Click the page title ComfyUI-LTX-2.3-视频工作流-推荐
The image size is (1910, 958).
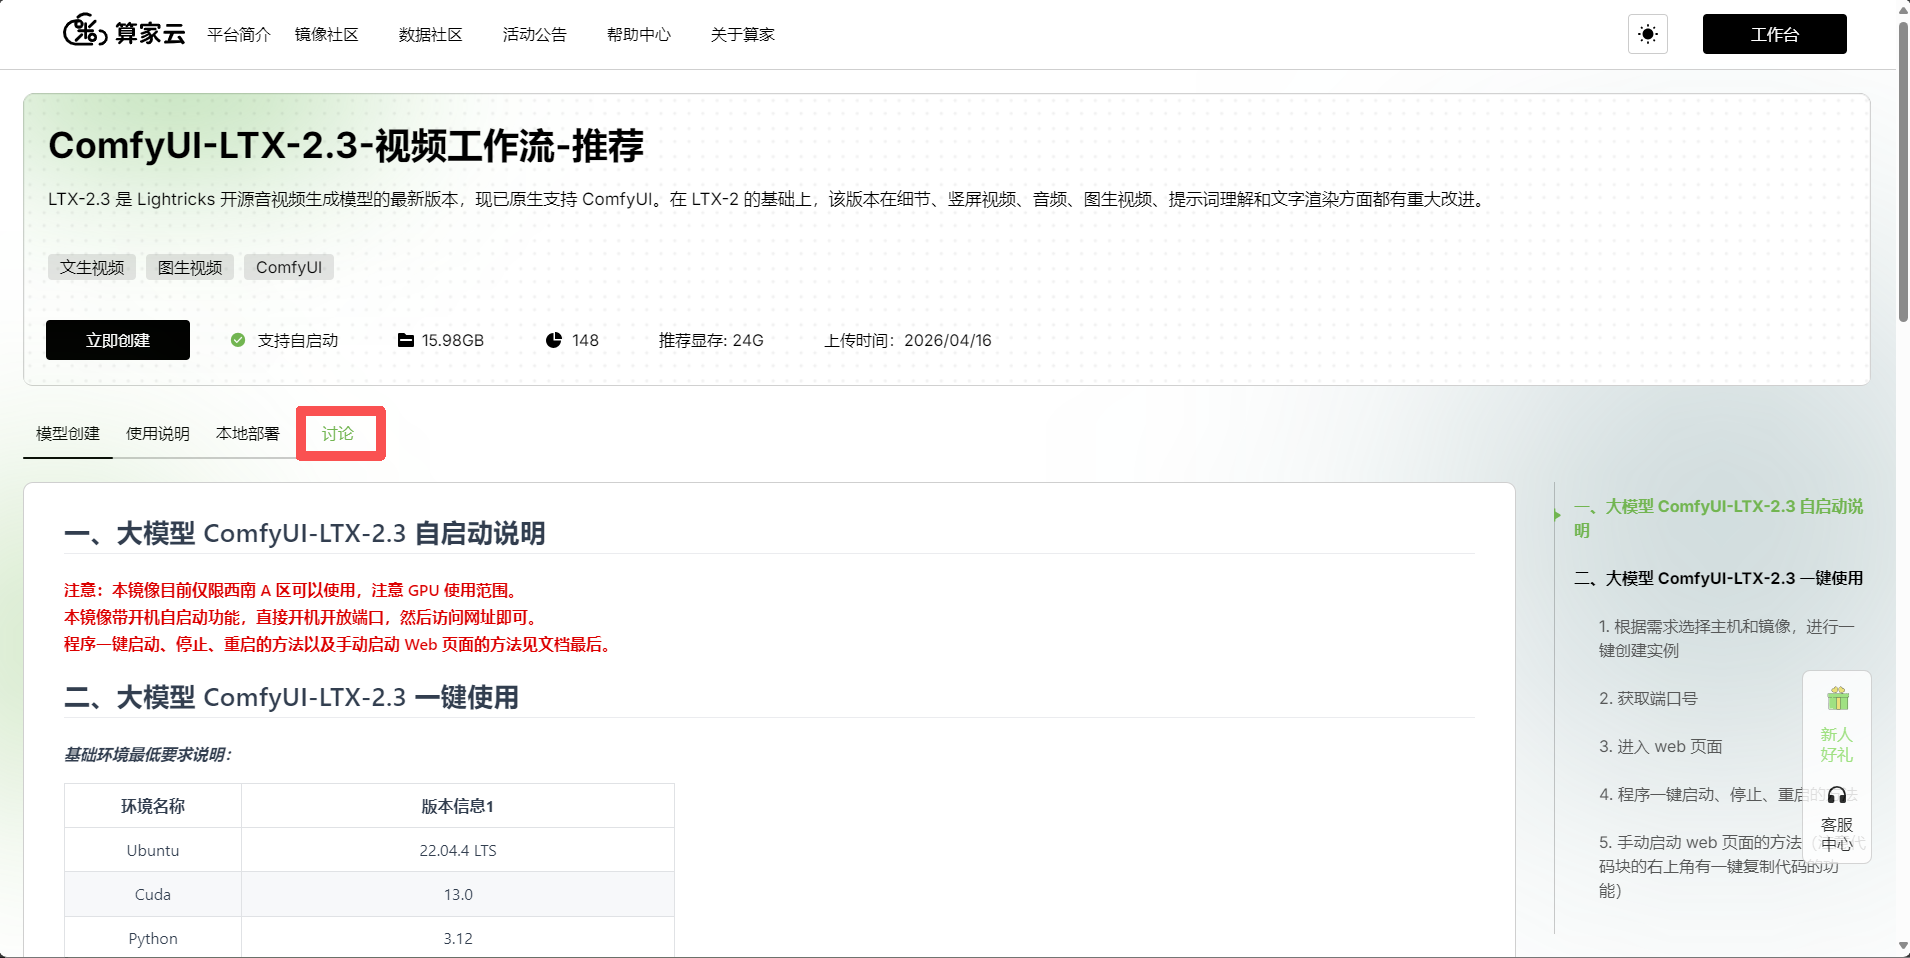pos(346,146)
